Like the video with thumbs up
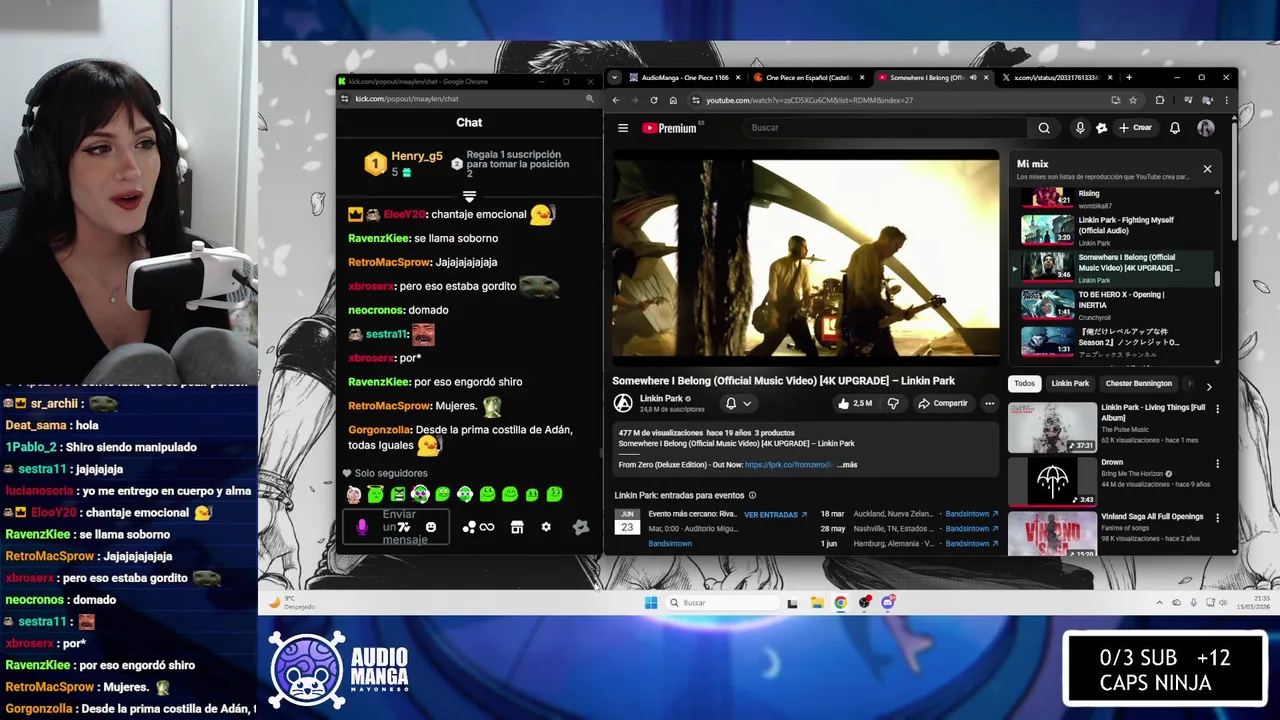1280x720 pixels. [855, 403]
